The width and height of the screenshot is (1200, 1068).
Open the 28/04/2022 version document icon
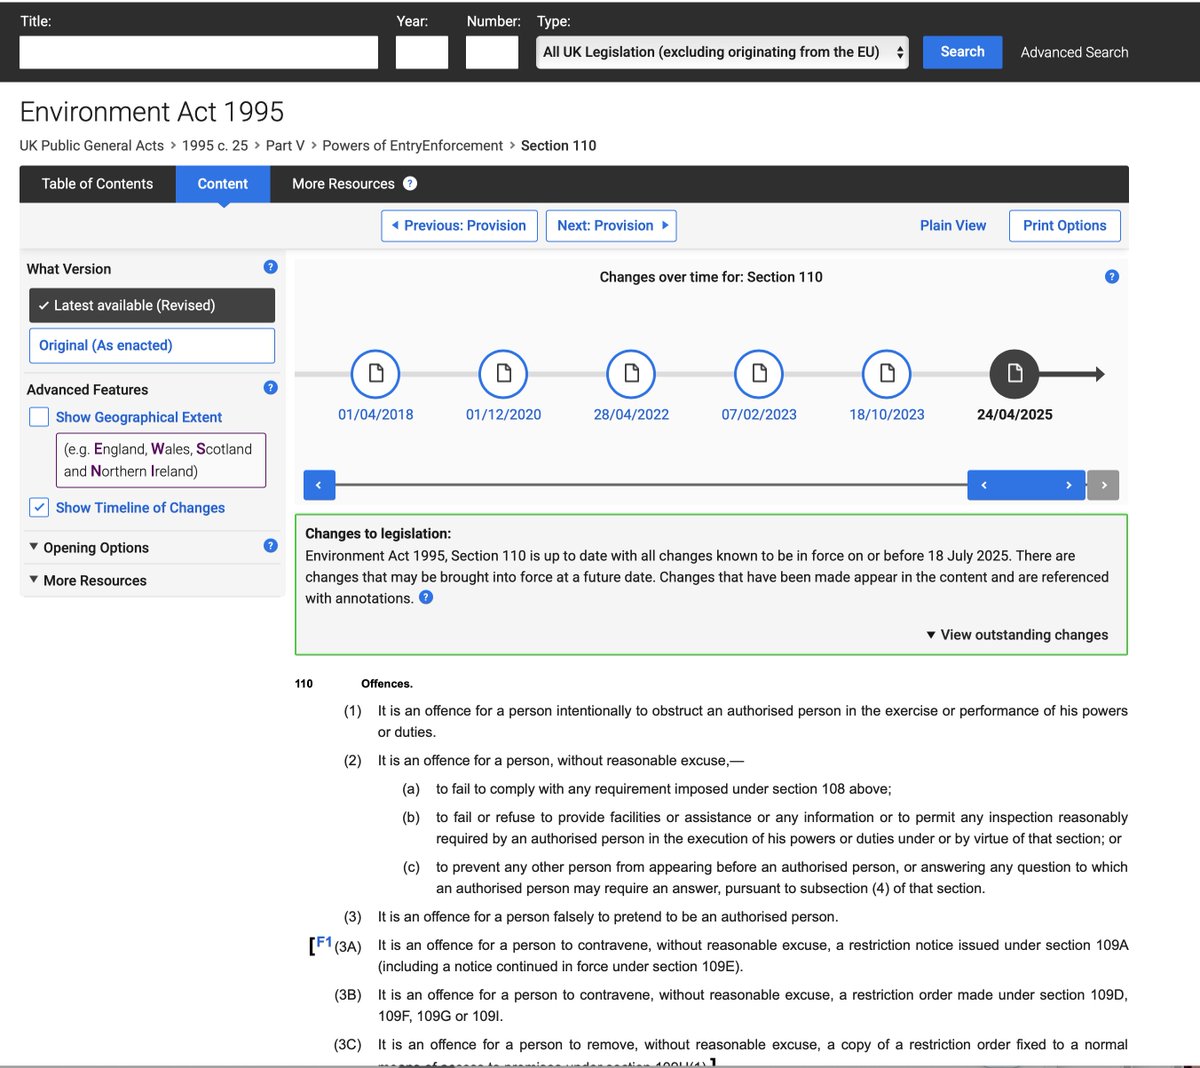[631, 374]
